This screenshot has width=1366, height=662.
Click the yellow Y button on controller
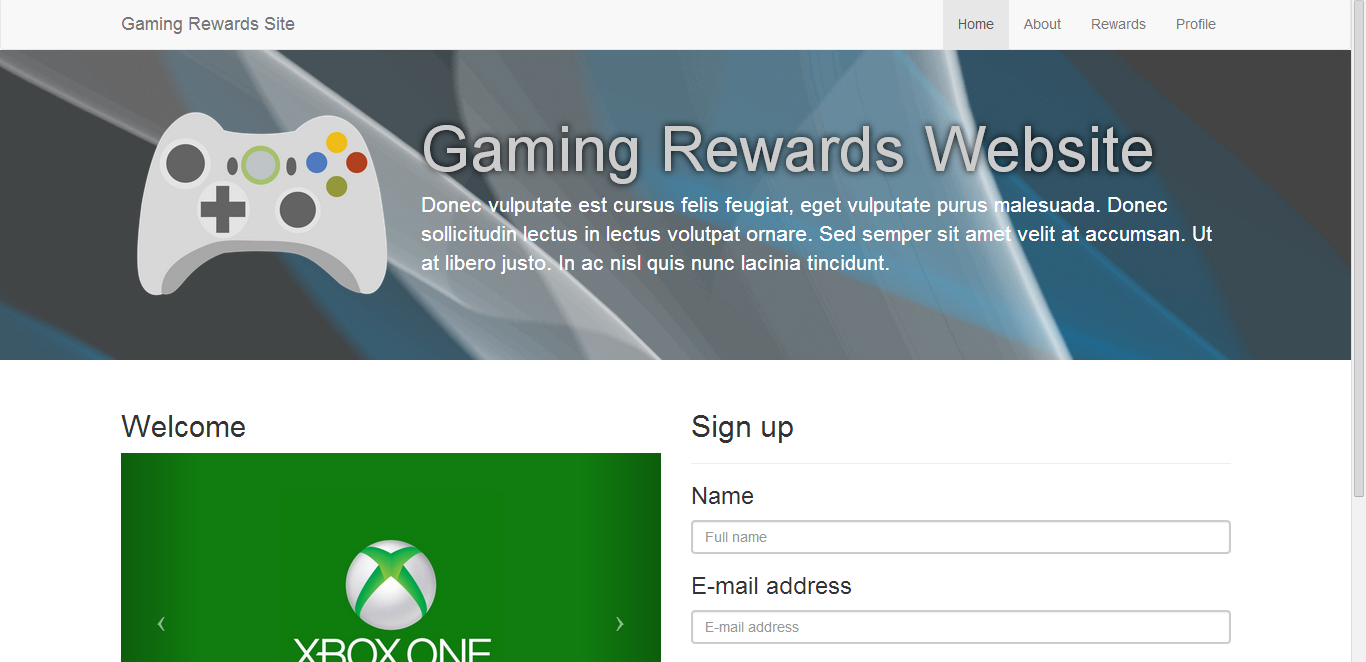tap(337, 142)
